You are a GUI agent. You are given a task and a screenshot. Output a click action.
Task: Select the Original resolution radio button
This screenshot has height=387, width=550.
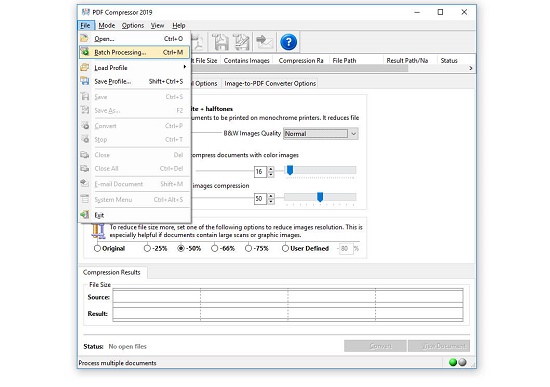click(97, 248)
